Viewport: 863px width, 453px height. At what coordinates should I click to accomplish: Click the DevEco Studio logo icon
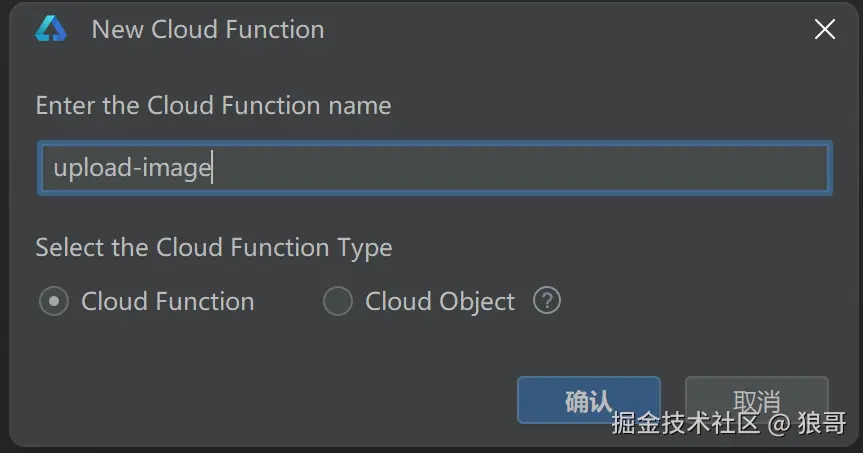coord(50,30)
